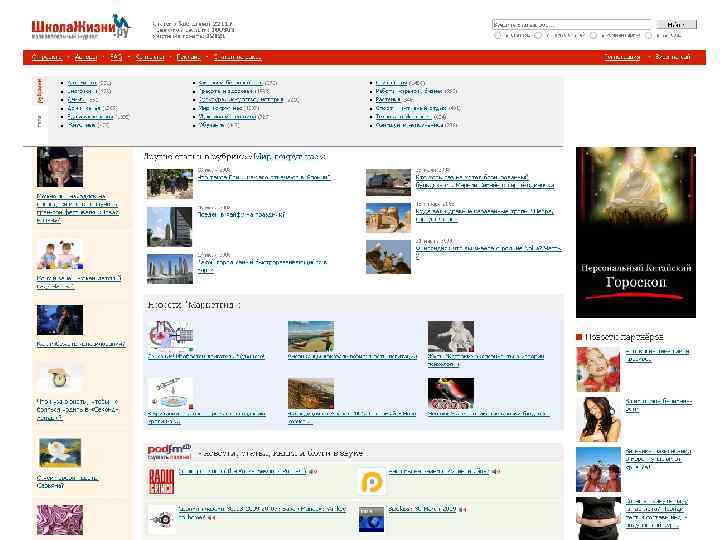Screen dimensions: 720x540
Task: Open the orange P podcast logo
Action: tap(371, 482)
